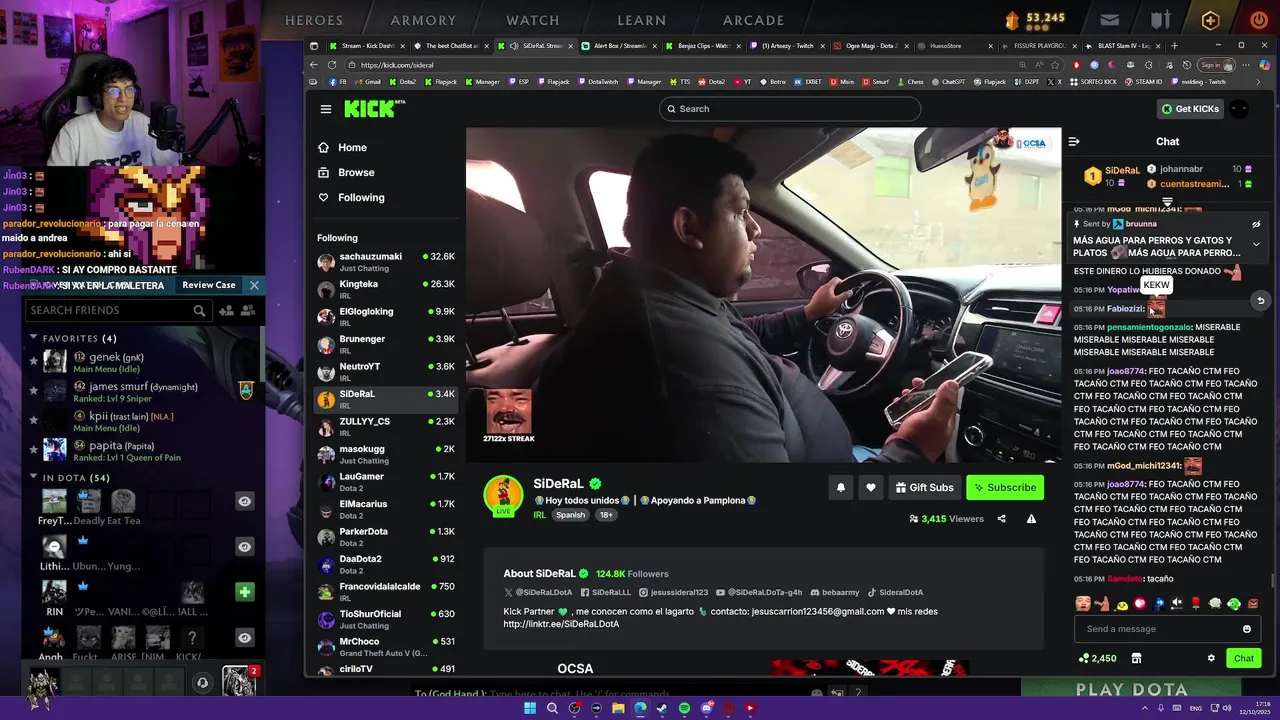The width and height of the screenshot is (1280, 720).
Task: Open Kick user avatar menu
Action: (x=1239, y=109)
